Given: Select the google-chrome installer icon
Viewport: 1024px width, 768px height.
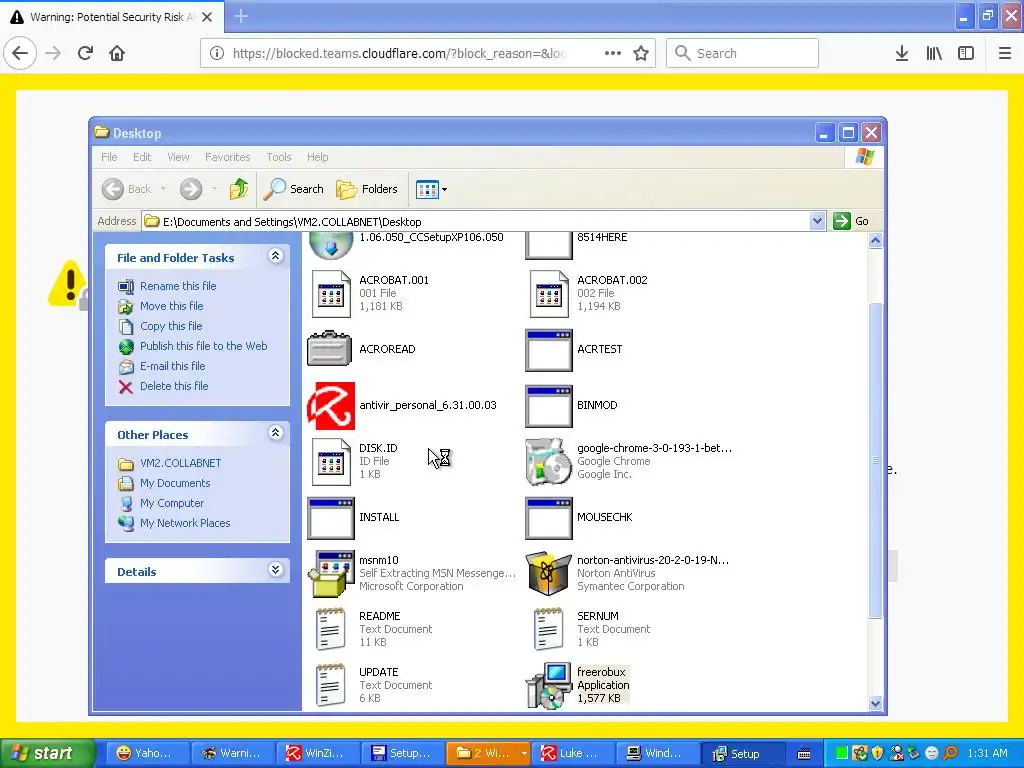Looking at the screenshot, I should (549, 462).
